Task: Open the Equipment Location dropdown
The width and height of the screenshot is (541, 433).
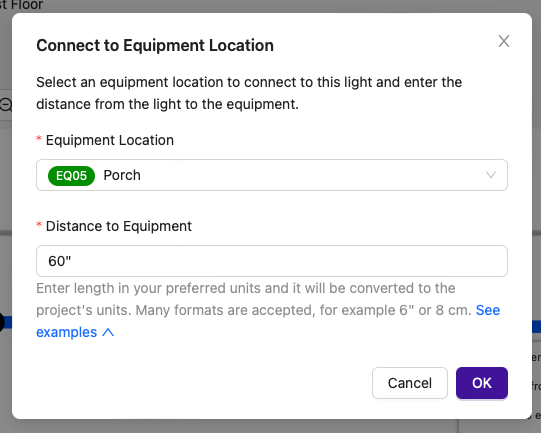Action: coord(272,175)
